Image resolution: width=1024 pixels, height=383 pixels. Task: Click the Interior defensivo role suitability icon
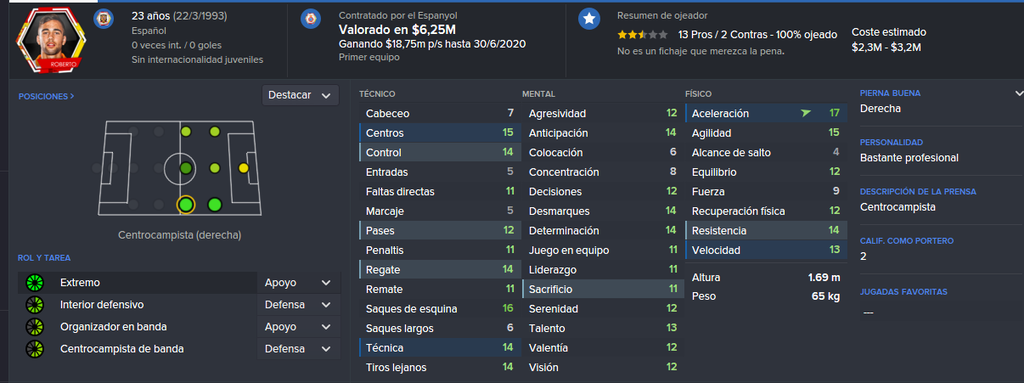pos(34,305)
